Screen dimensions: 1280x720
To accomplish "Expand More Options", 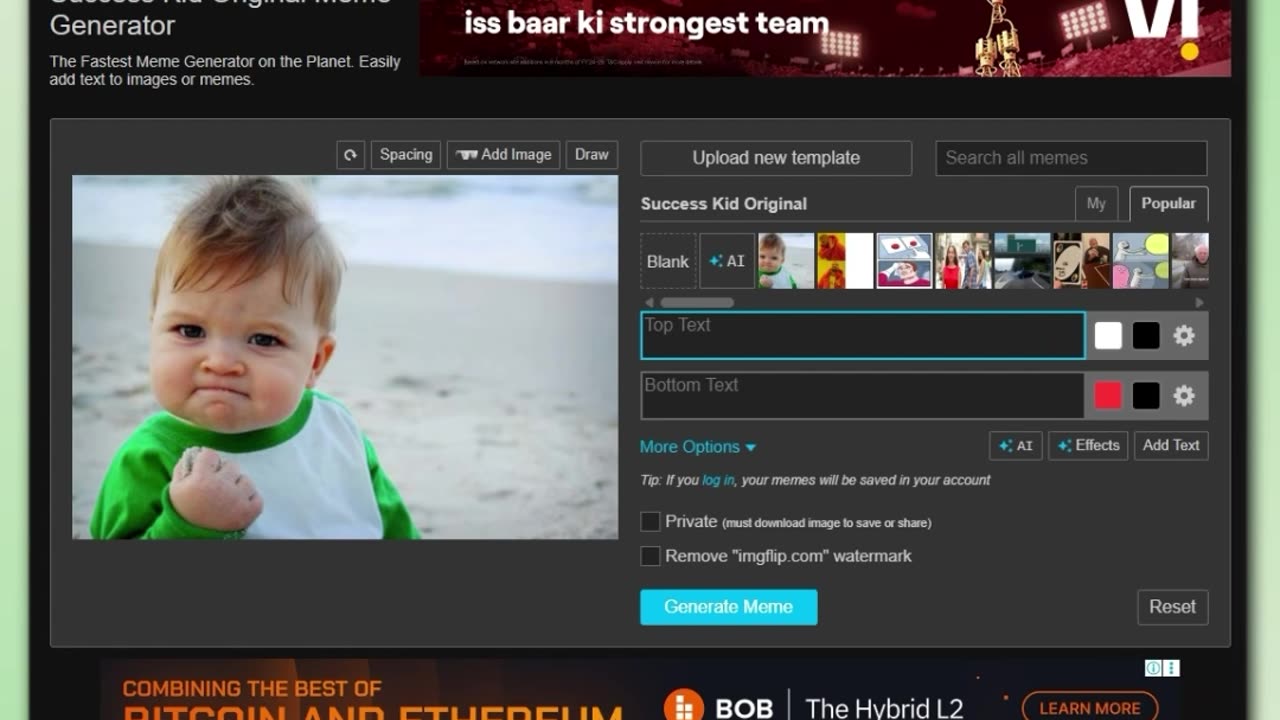I will click(x=698, y=447).
